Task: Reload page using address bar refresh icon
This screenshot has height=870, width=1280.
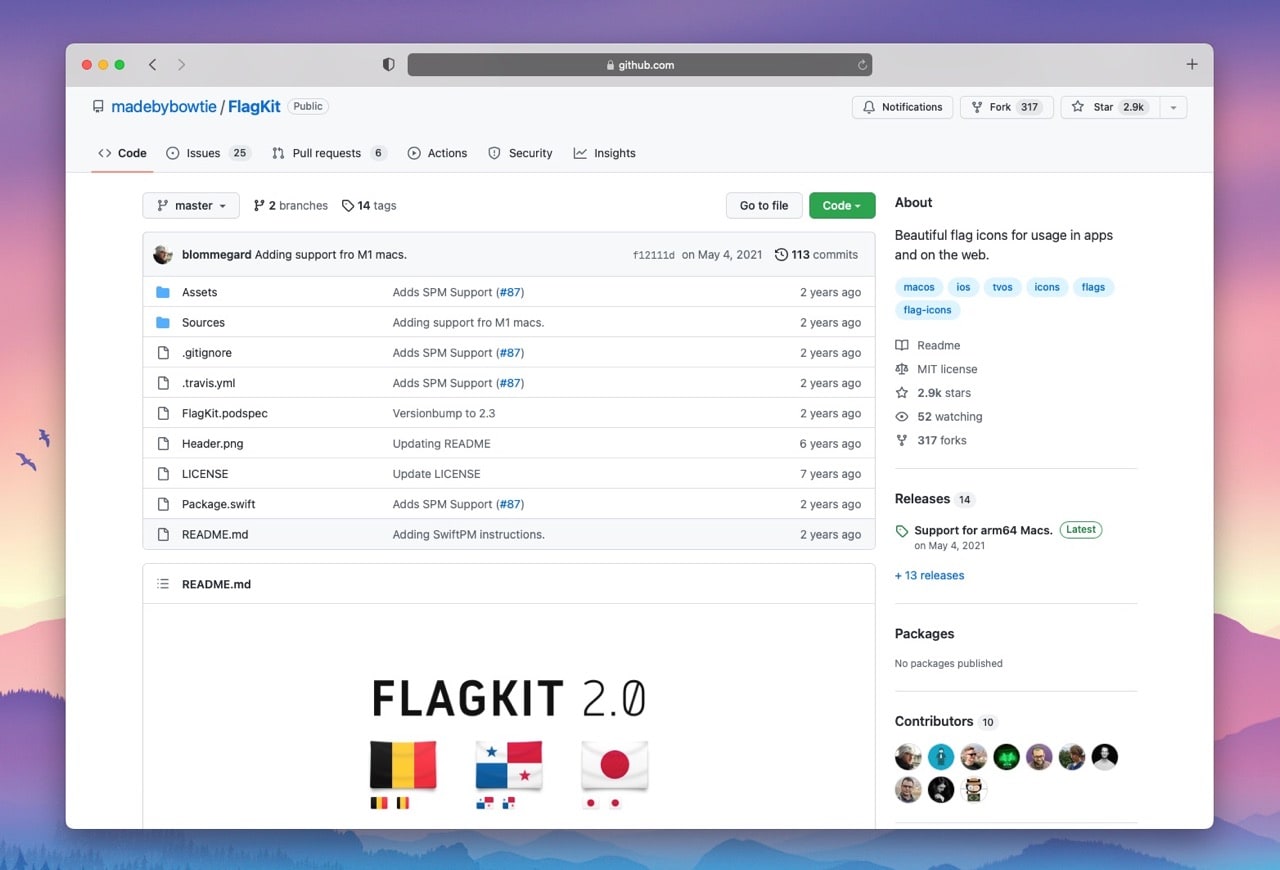Action: (862, 65)
